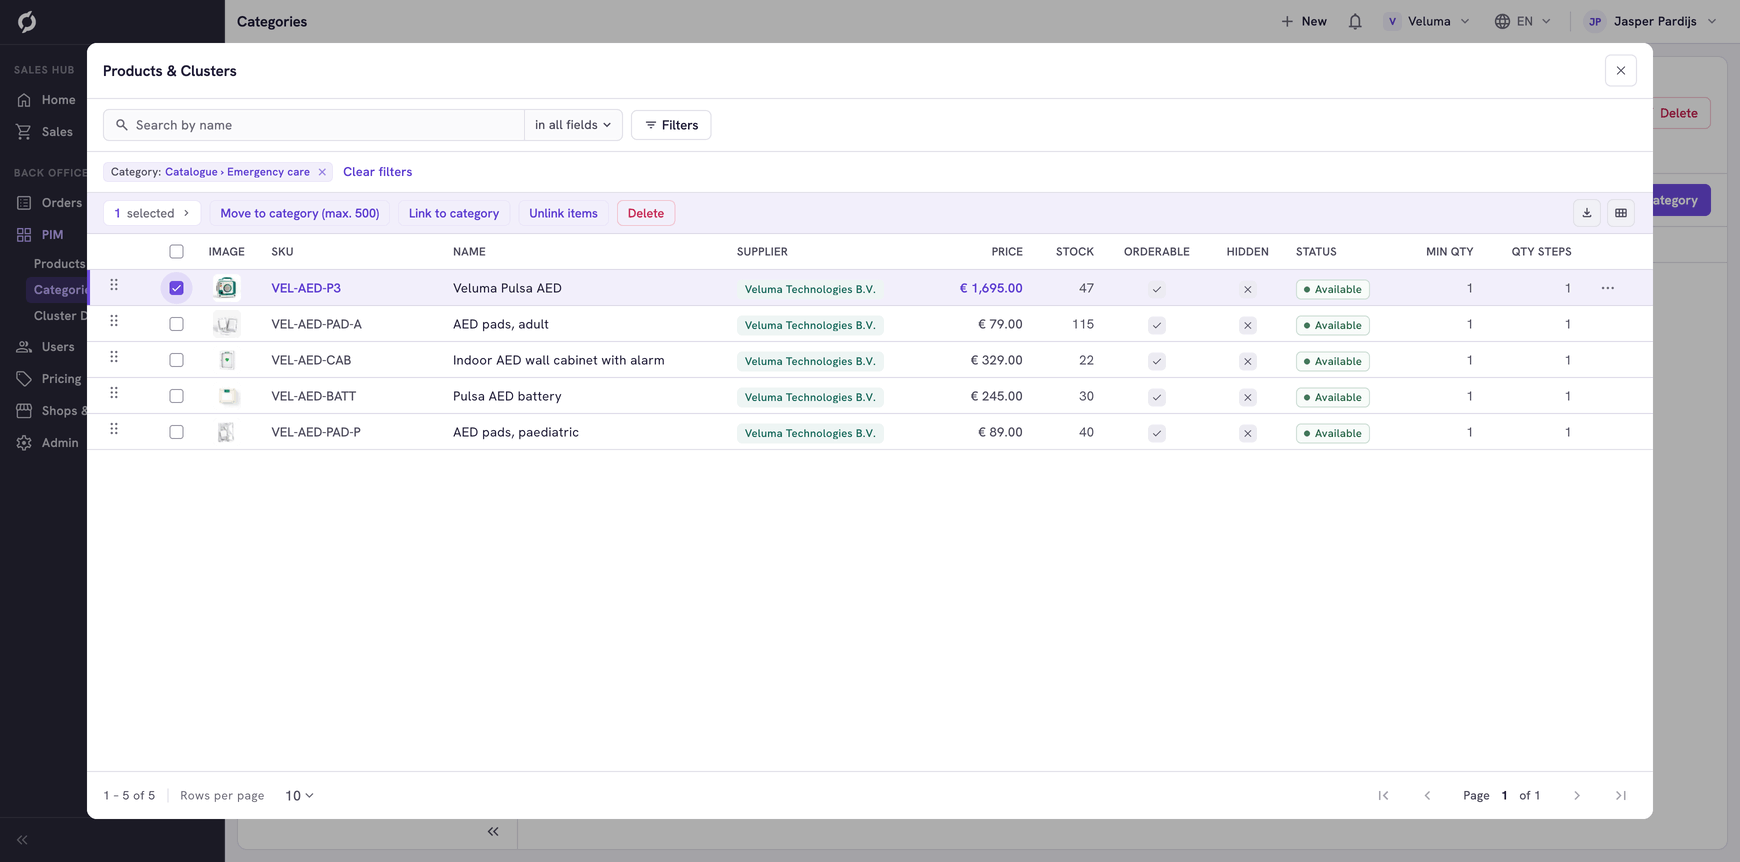Open the Veluma organization switcher
This screenshot has height=862, width=1740.
(1427, 21)
